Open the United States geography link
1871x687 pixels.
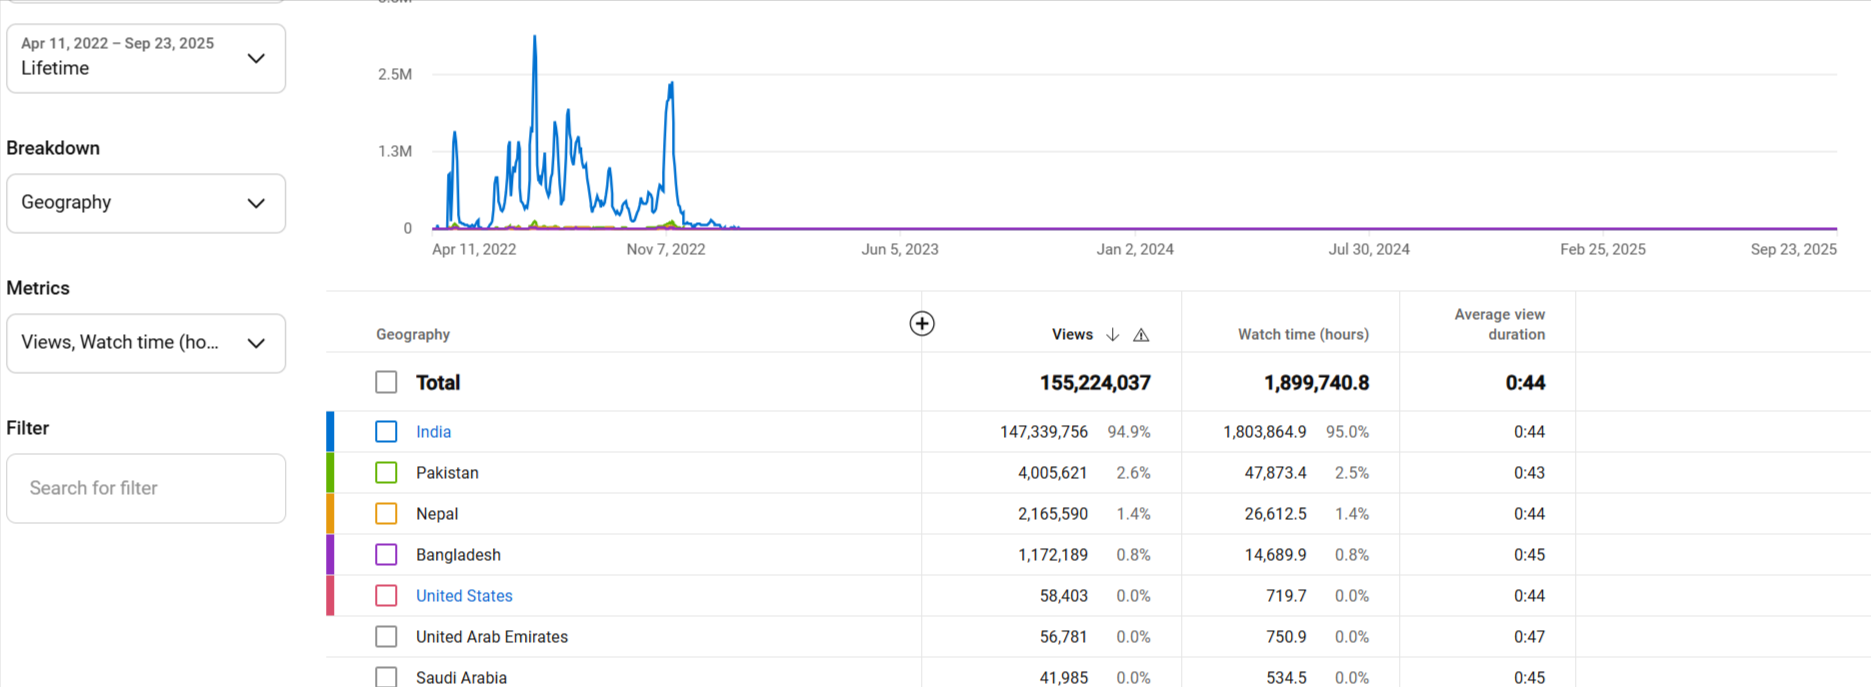coord(464,596)
